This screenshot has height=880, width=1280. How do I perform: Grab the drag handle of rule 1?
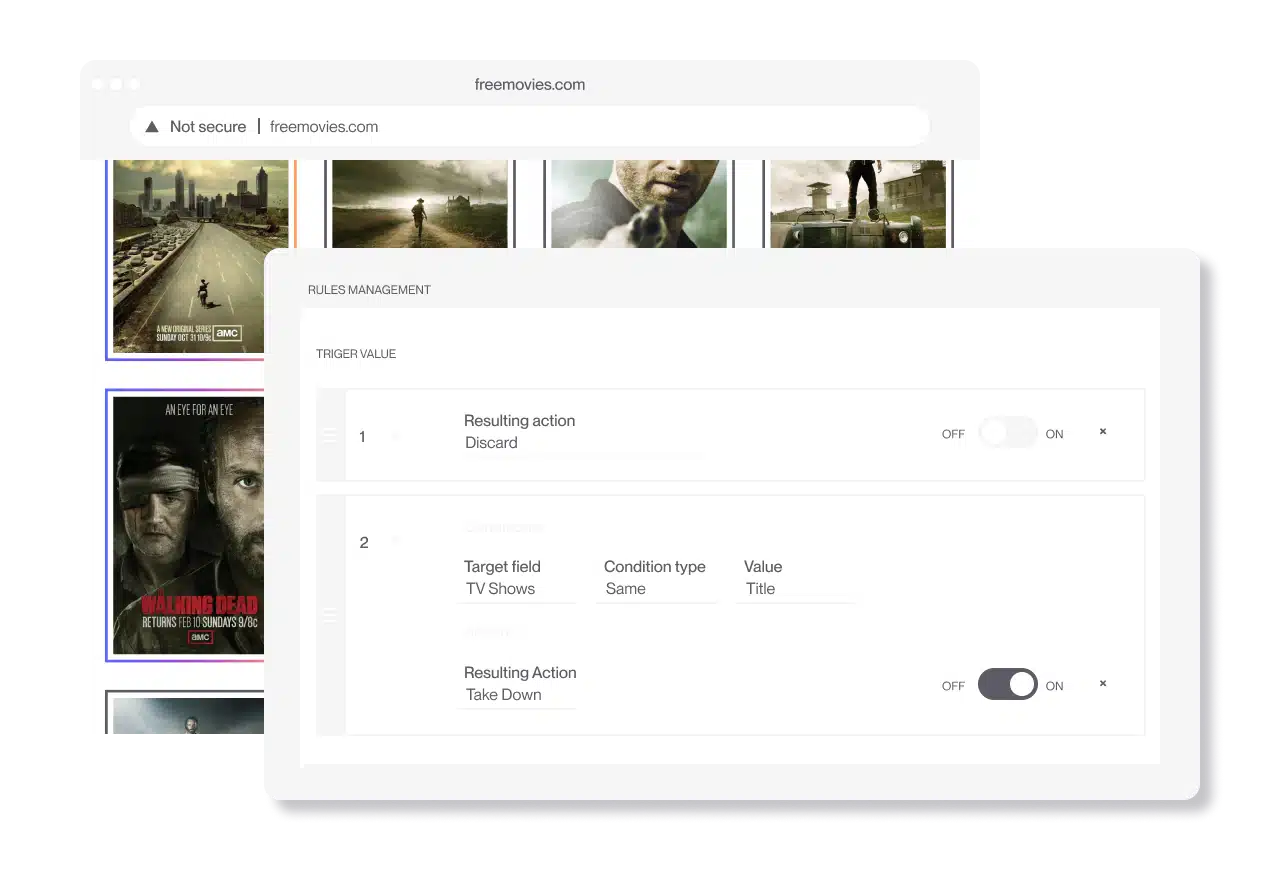(x=330, y=436)
